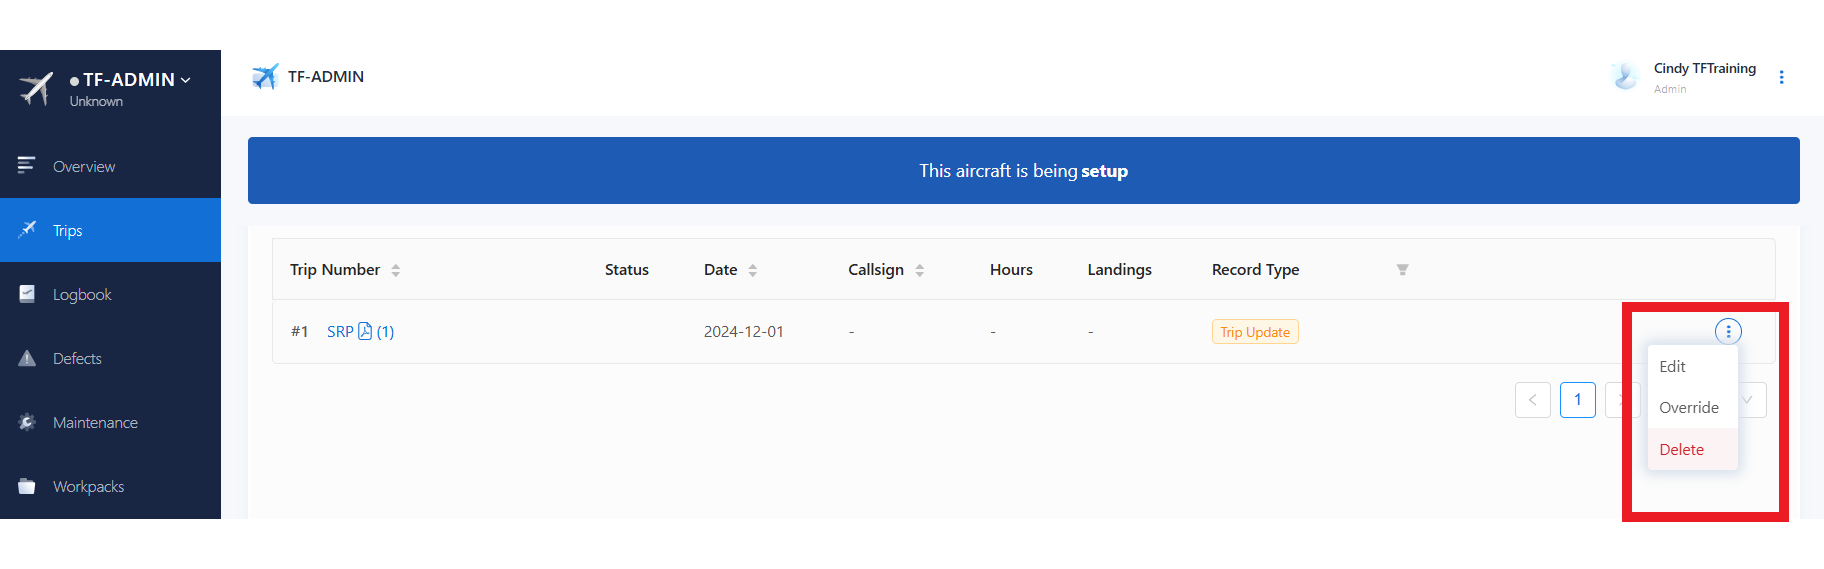This screenshot has width=1824, height=569.
Task: Open the Logbook sidebar section
Action: tap(82, 294)
